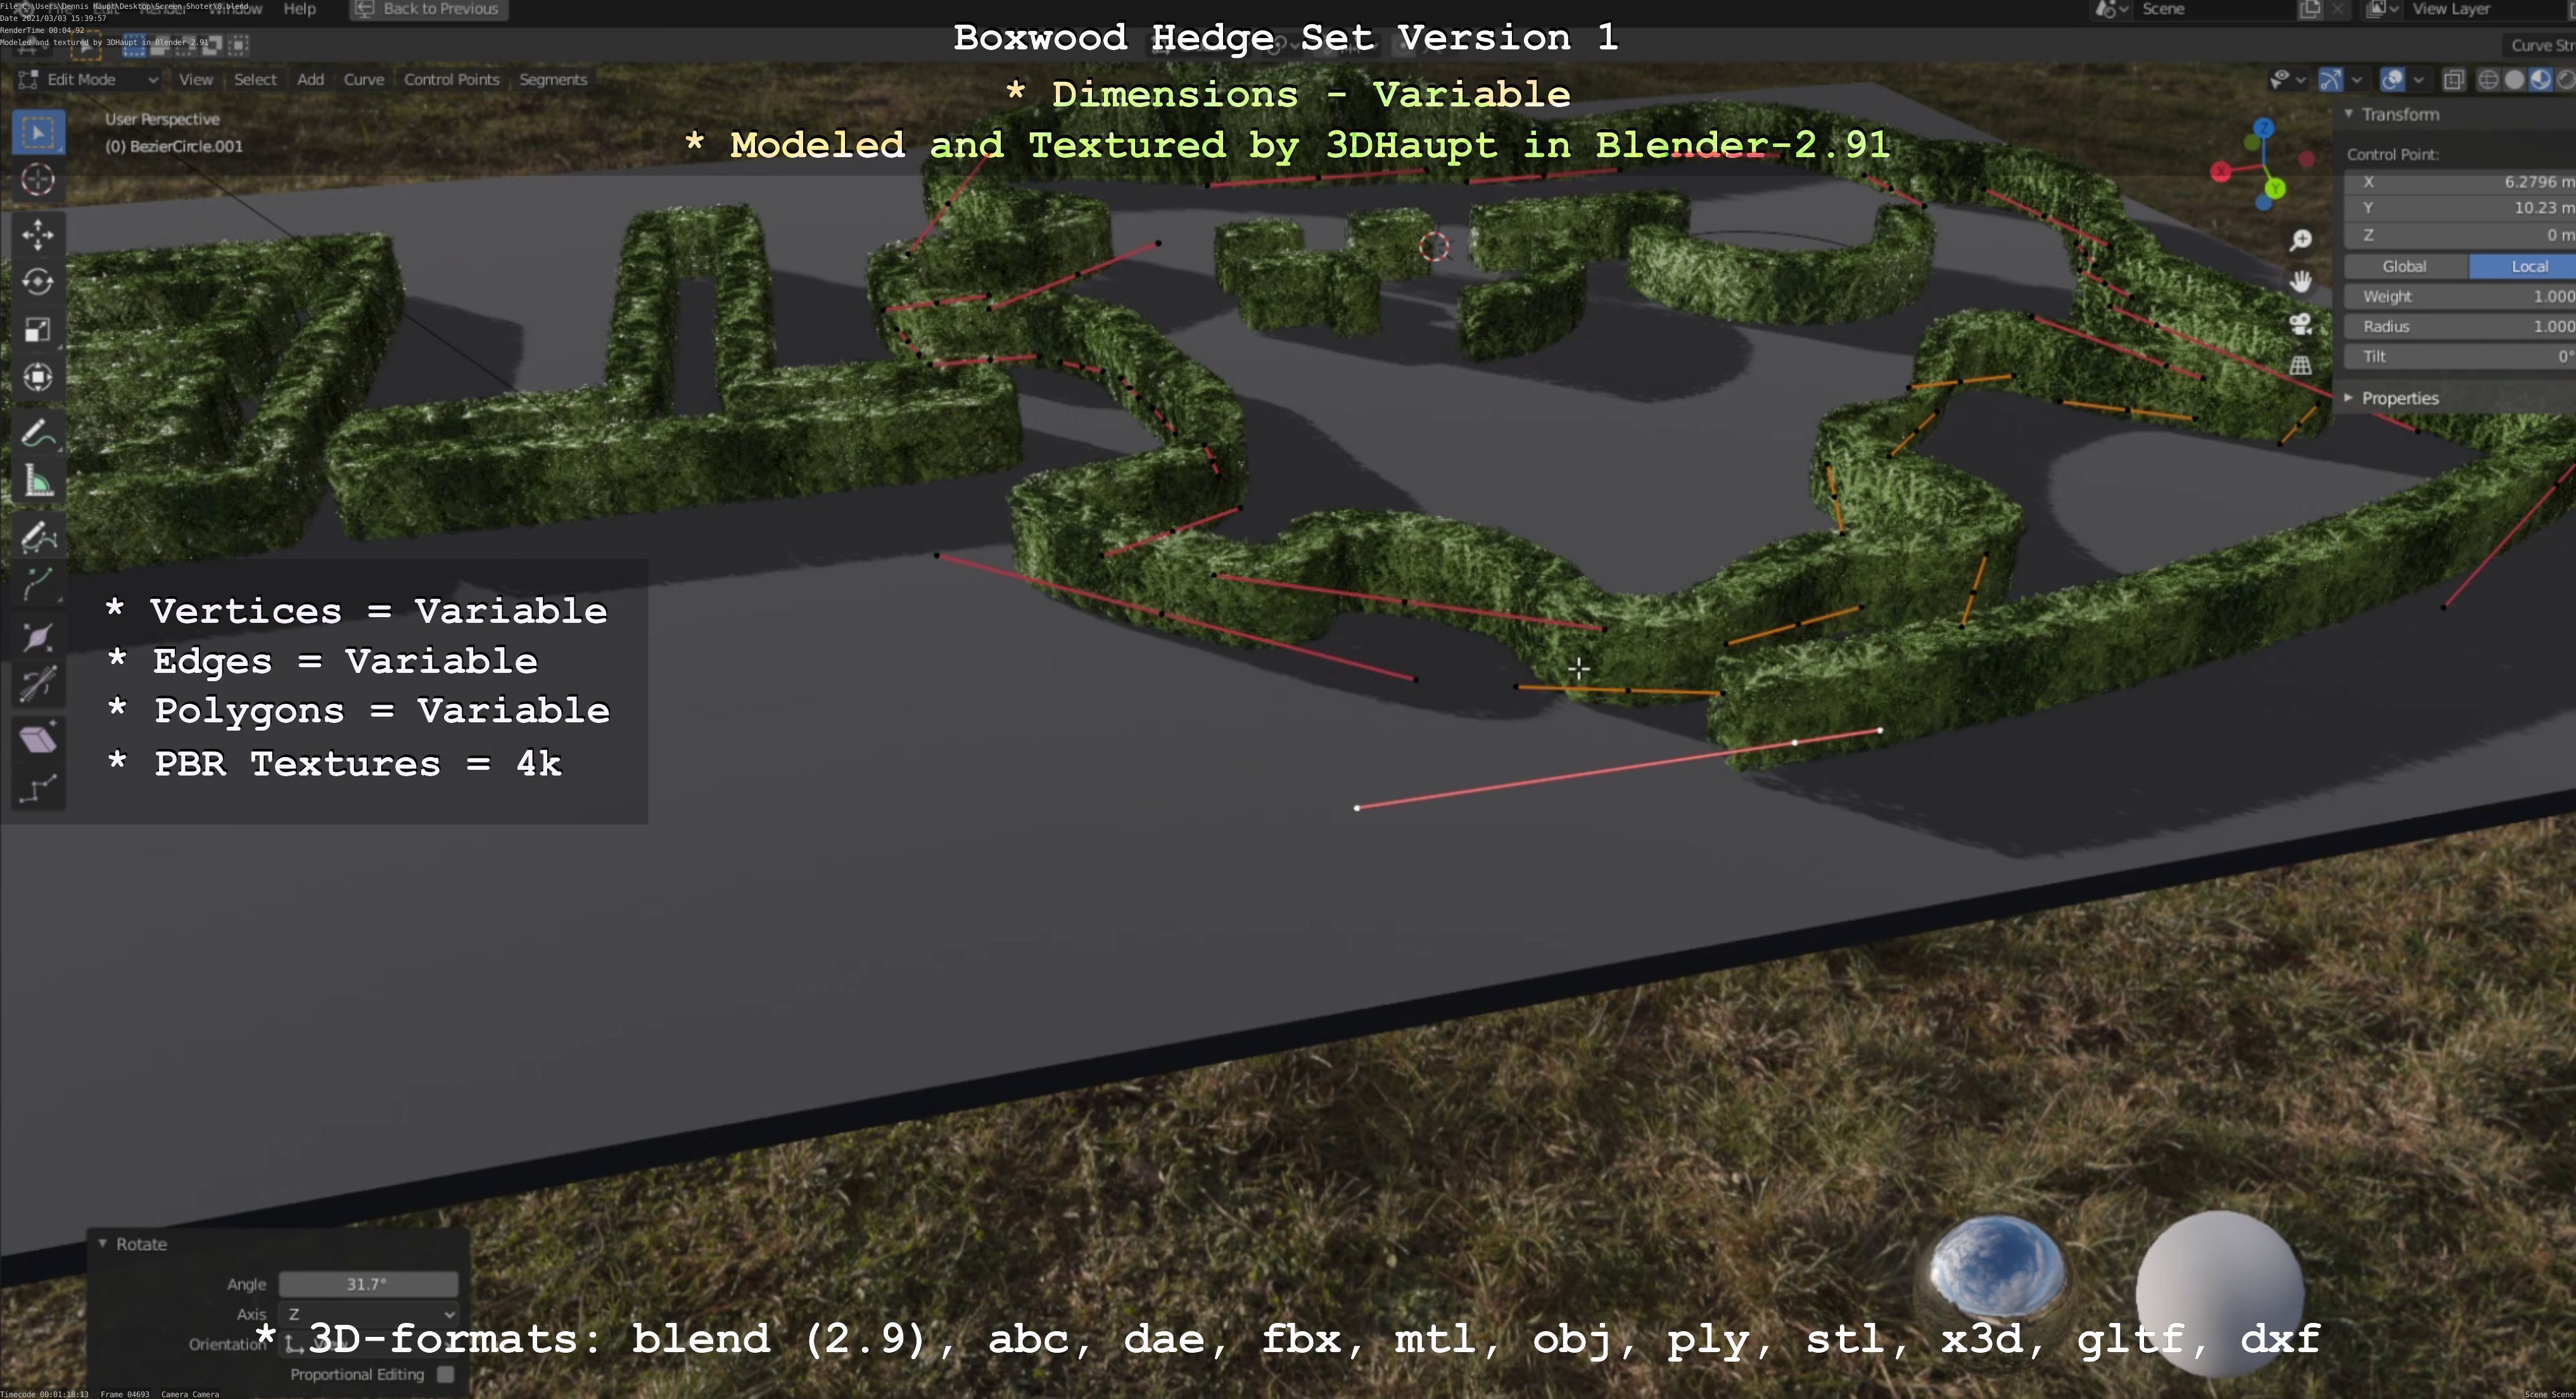Open the Select menu

pos(255,79)
